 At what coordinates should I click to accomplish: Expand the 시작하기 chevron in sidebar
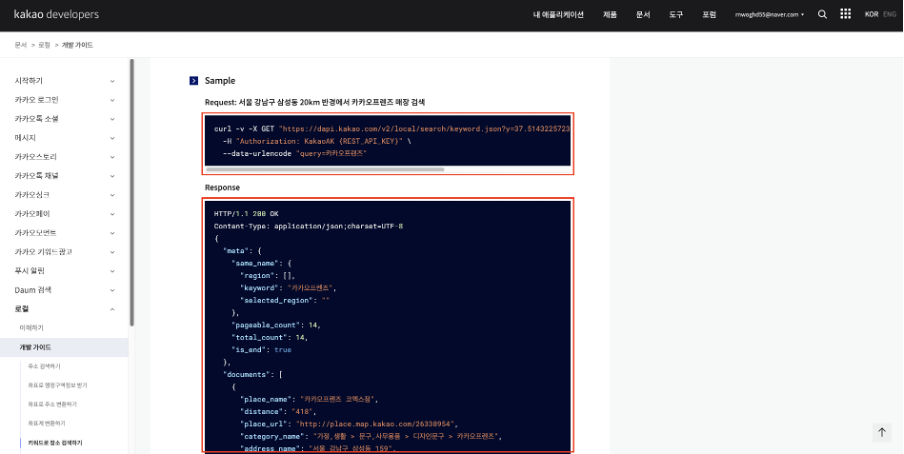coord(112,81)
